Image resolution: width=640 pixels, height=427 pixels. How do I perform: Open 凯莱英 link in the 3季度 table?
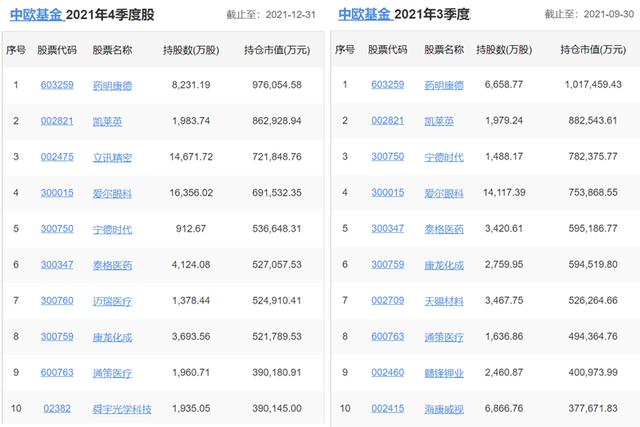[439, 121]
